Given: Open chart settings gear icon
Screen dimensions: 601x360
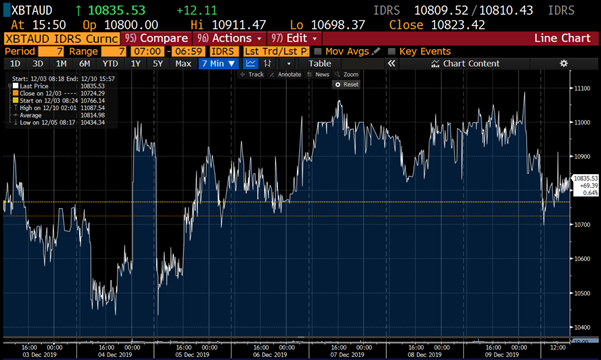Looking at the screenshot, I should 563,64.
